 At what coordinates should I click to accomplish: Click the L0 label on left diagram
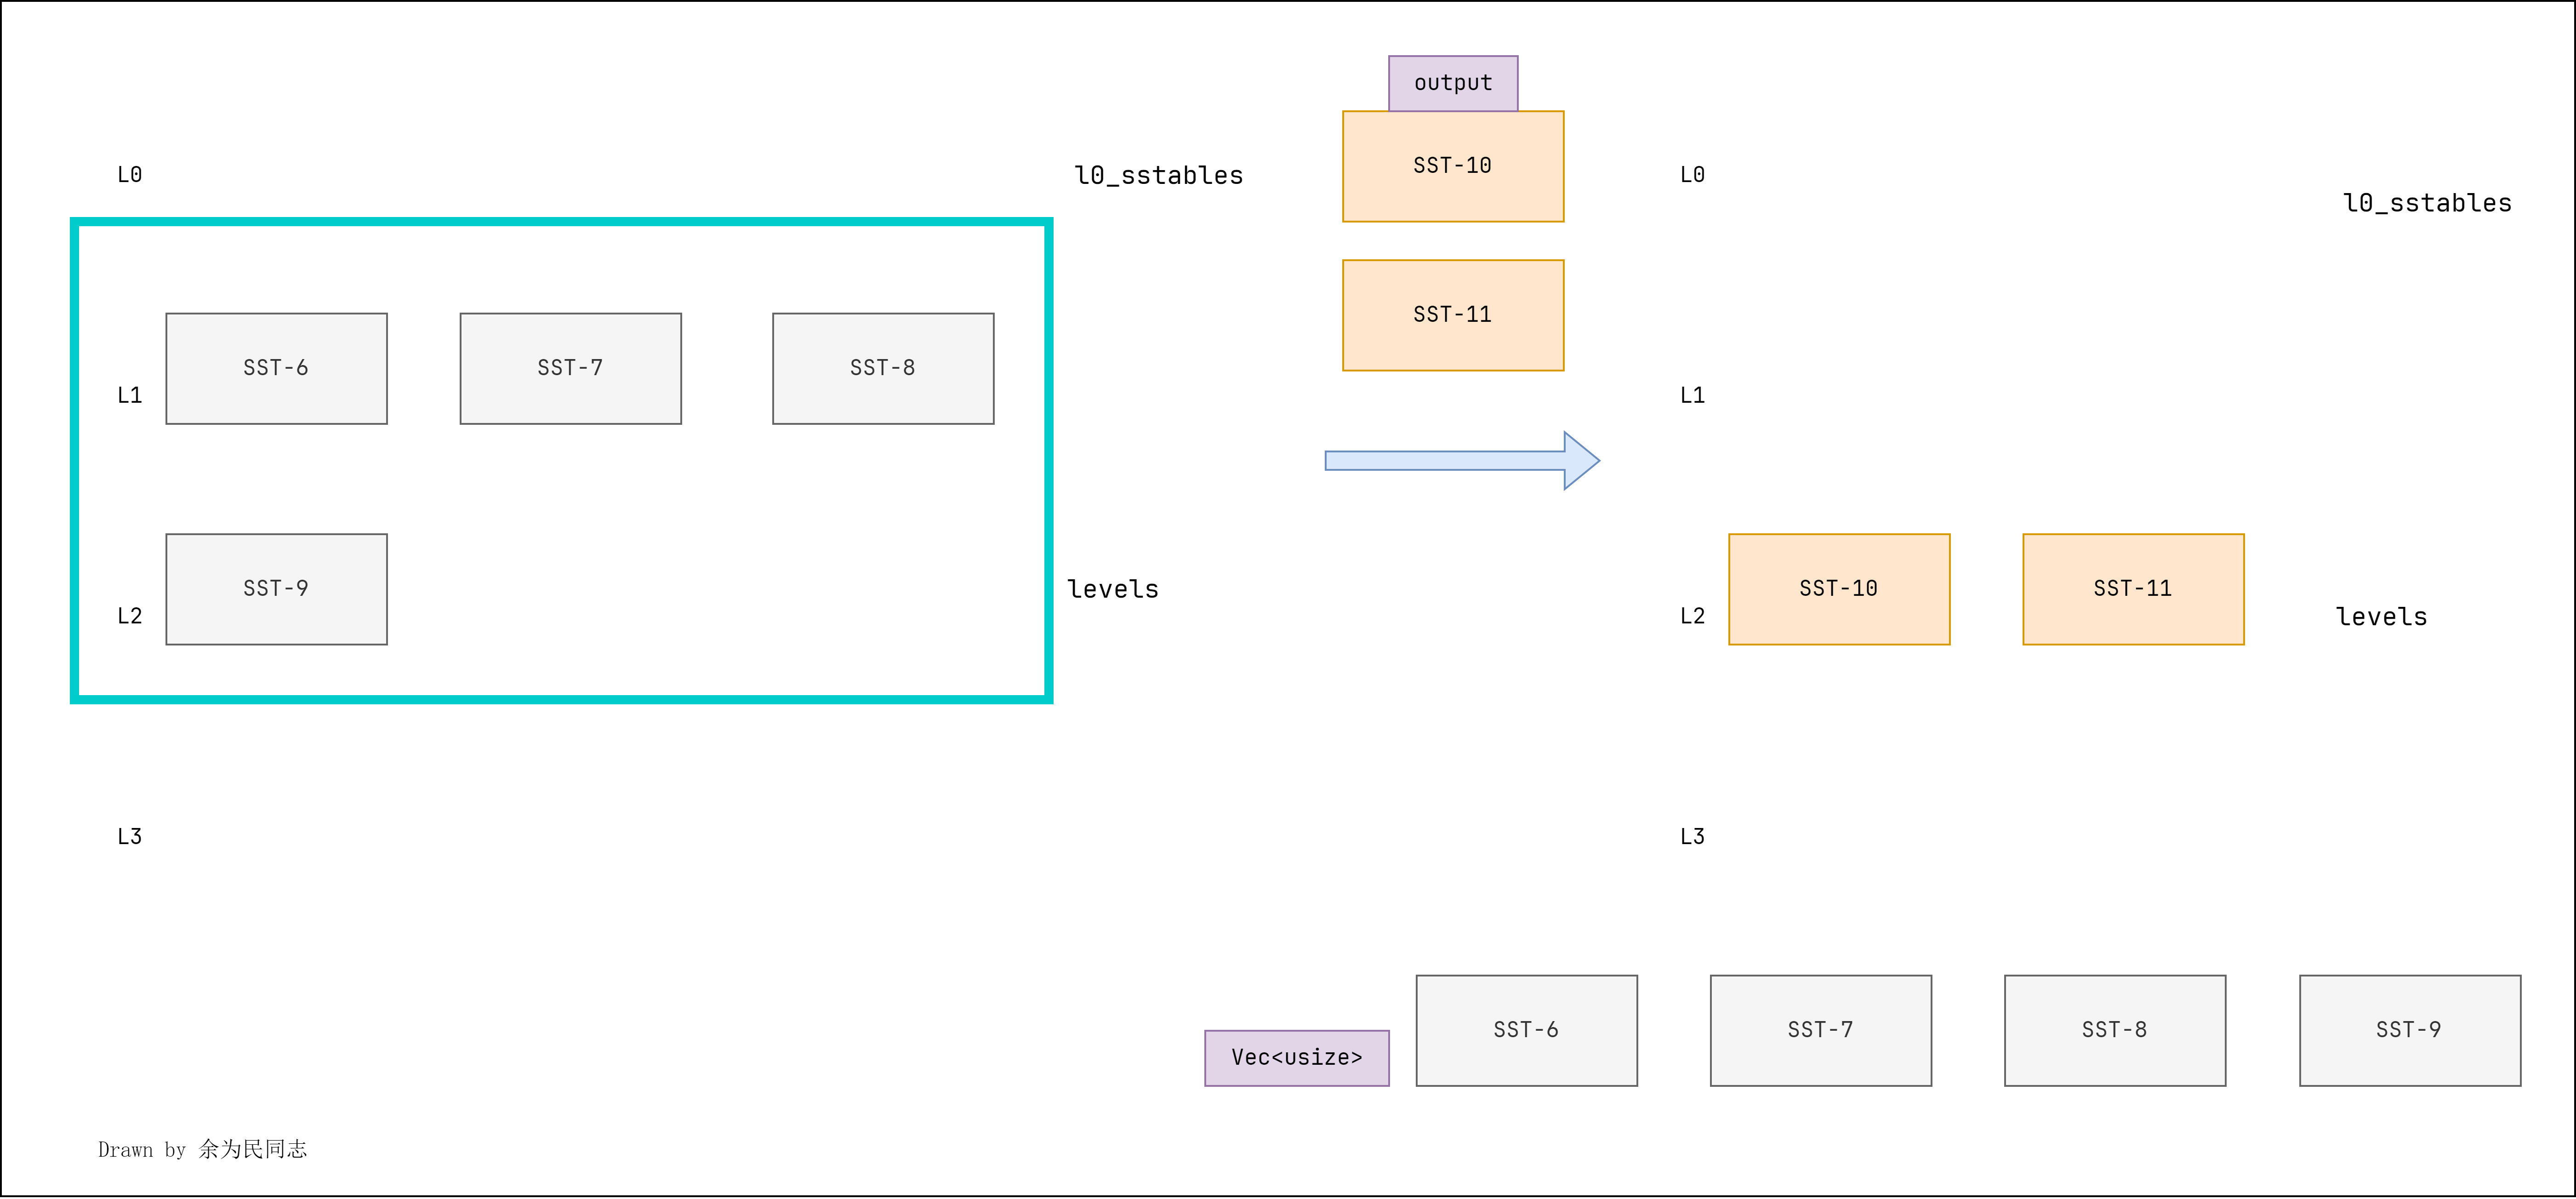click(x=130, y=175)
